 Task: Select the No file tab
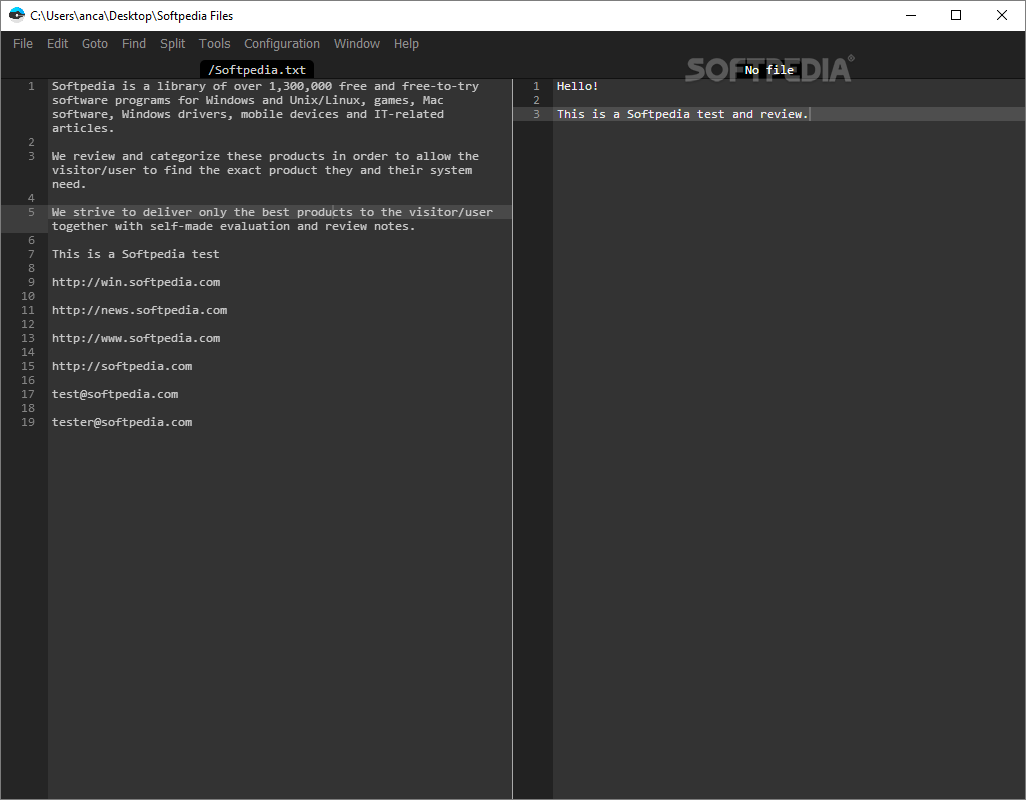pos(769,70)
